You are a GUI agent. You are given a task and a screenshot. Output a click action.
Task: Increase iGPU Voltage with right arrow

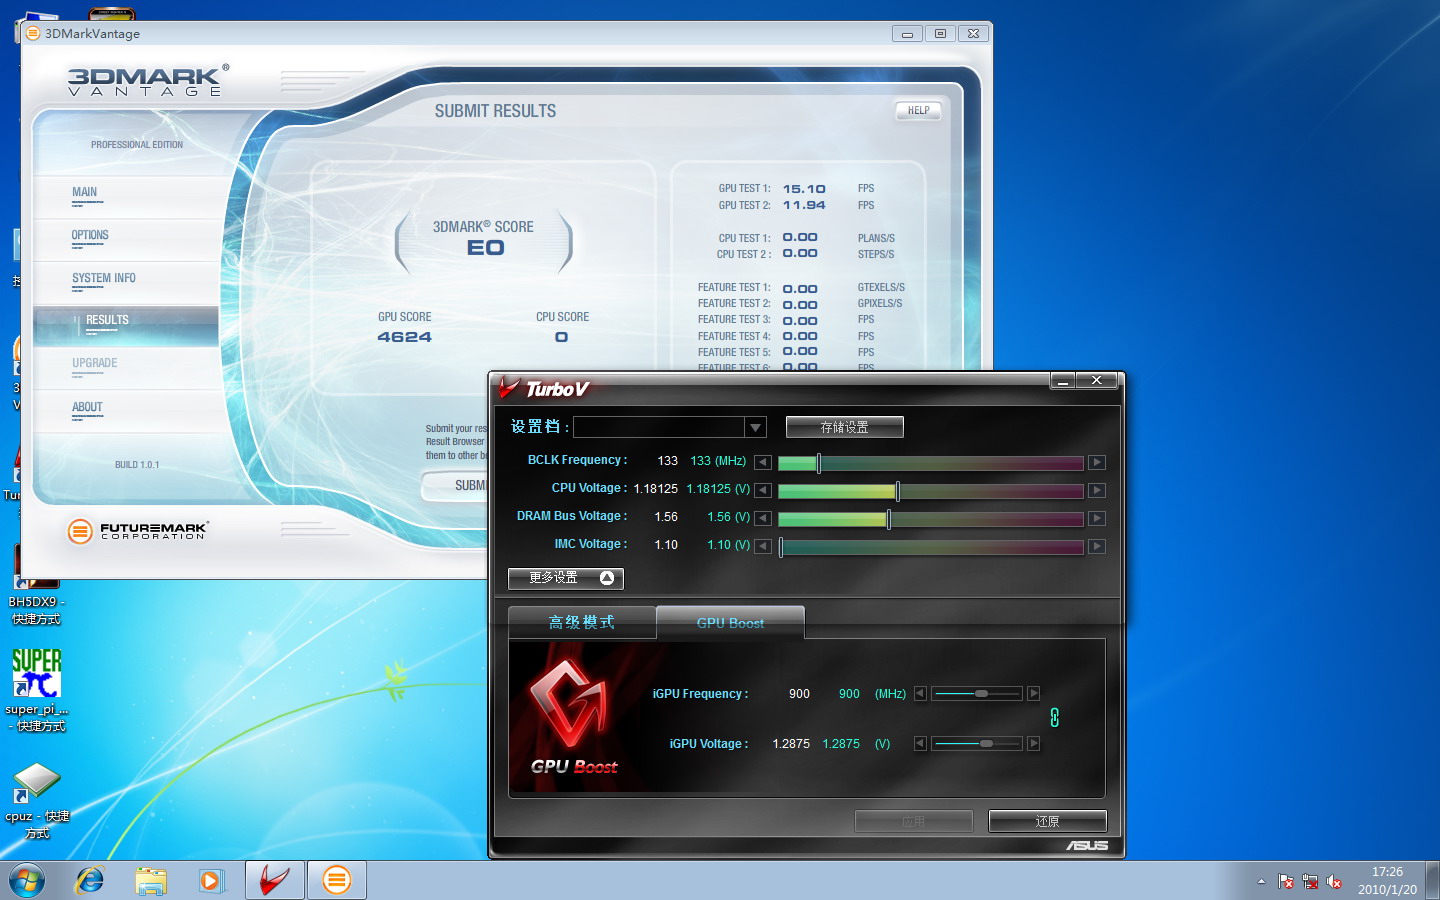click(x=1034, y=743)
